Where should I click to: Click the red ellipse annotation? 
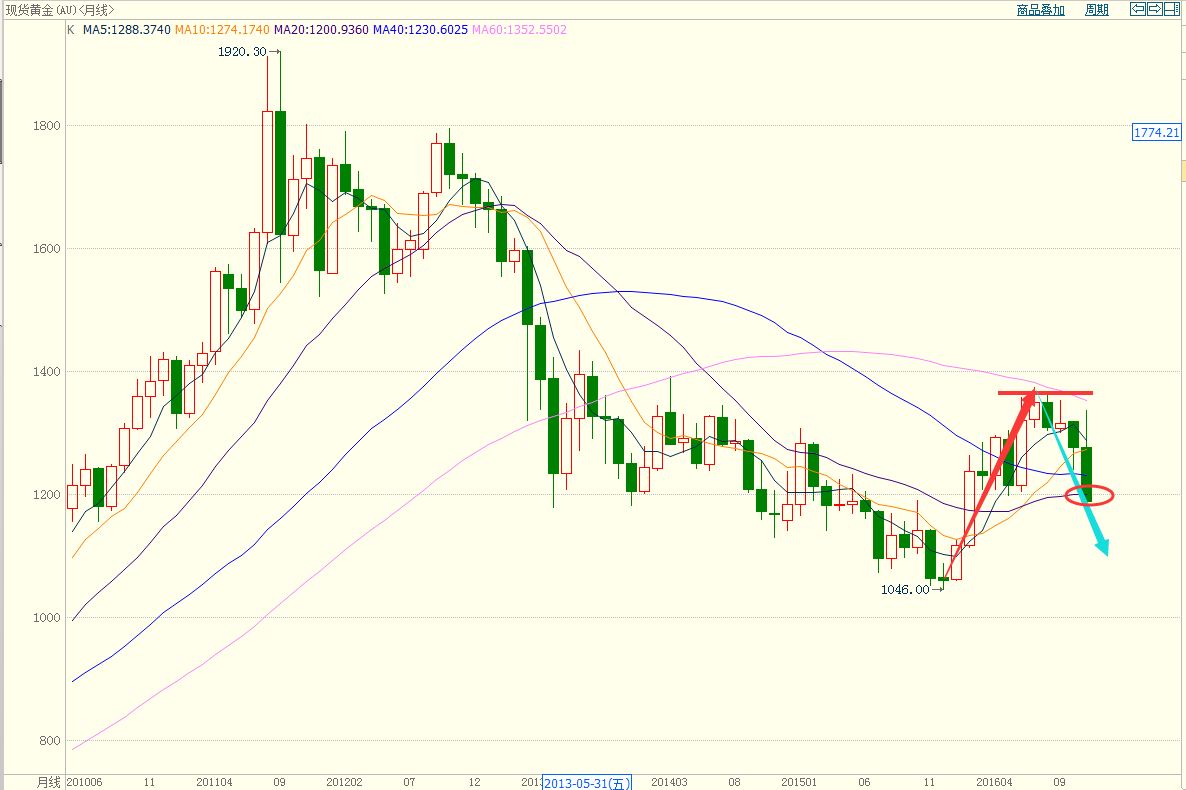tap(1088, 495)
